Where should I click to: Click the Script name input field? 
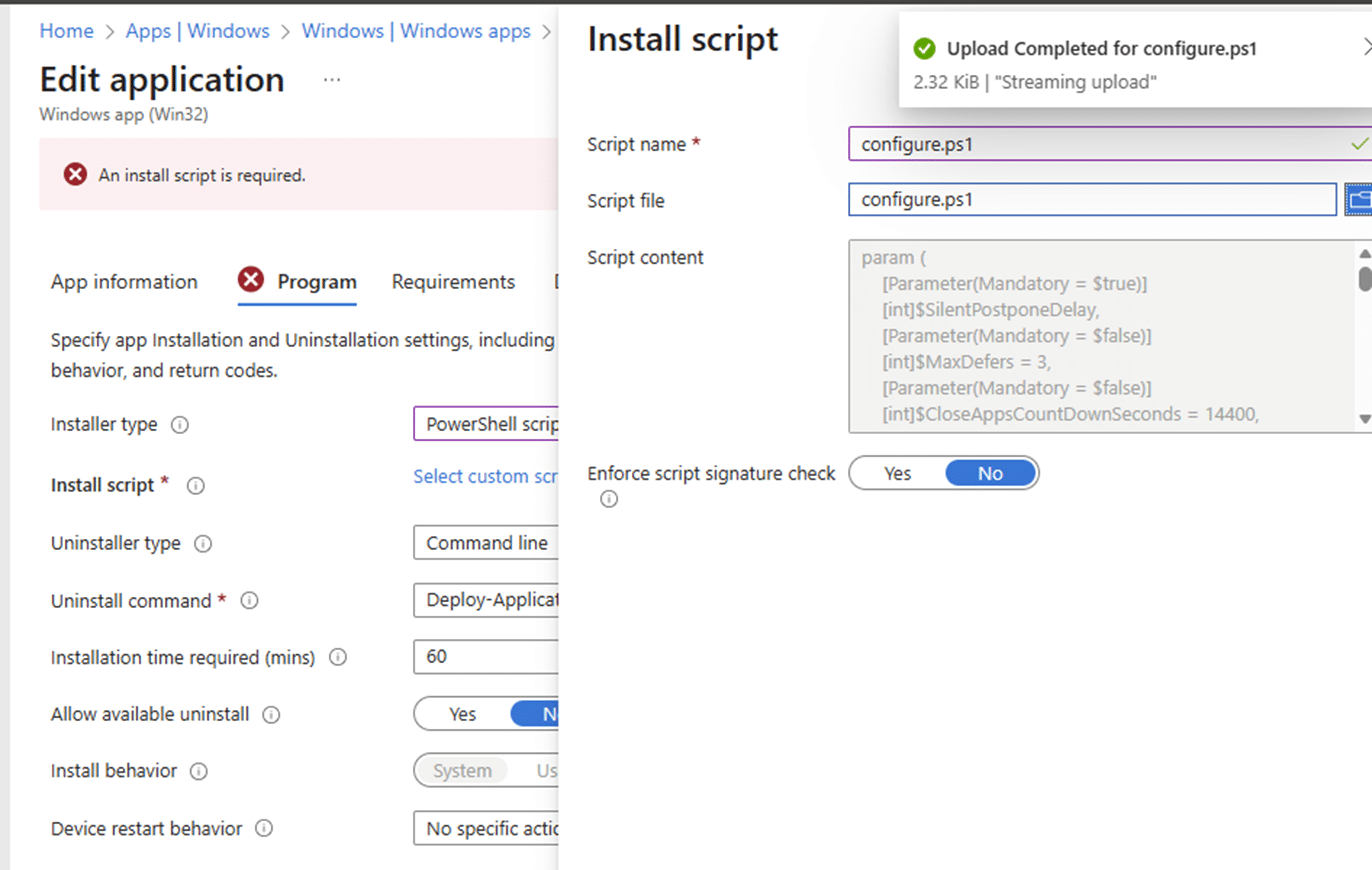1090,144
